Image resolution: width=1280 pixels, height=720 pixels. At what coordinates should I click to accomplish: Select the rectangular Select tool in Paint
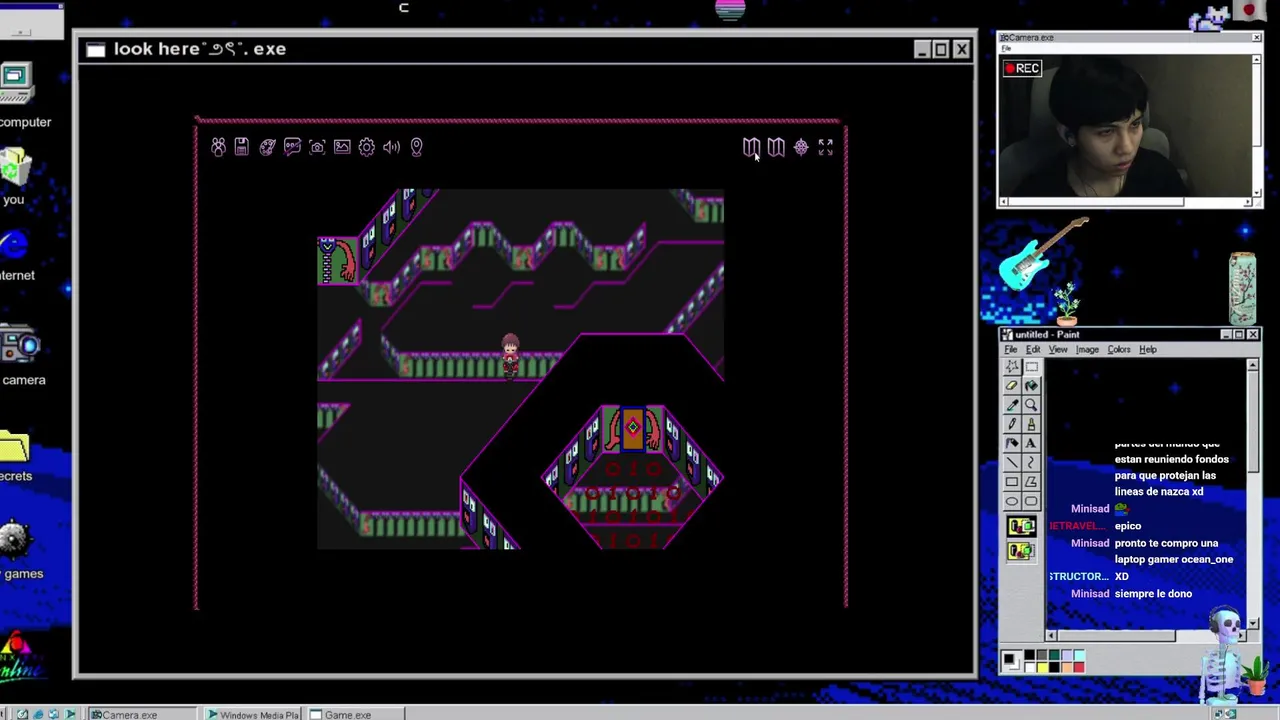click(x=1031, y=366)
